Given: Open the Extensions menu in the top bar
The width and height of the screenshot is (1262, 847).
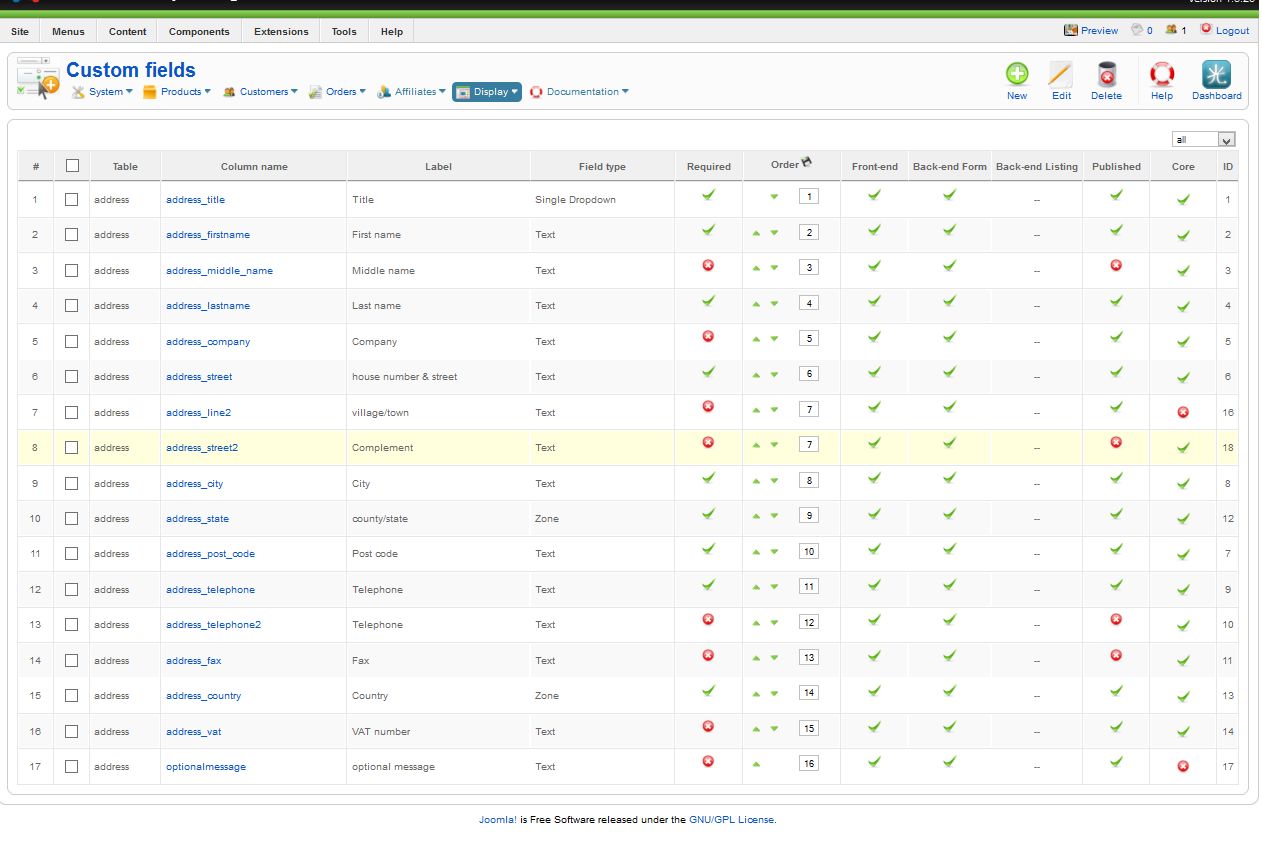Looking at the screenshot, I should click(x=281, y=32).
